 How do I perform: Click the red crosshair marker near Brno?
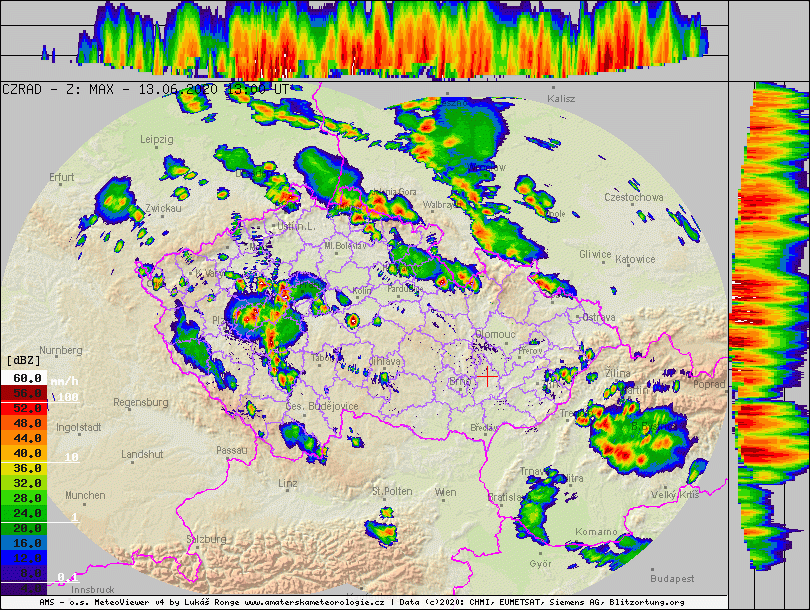click(487, 376)
